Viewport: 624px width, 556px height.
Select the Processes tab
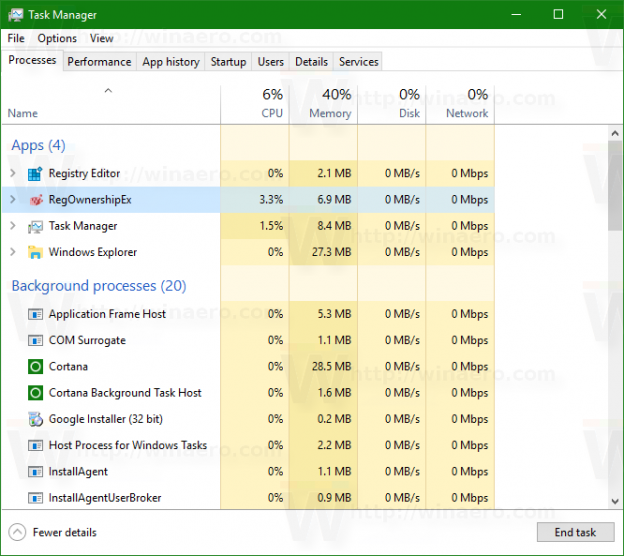[x=32, y=60]
